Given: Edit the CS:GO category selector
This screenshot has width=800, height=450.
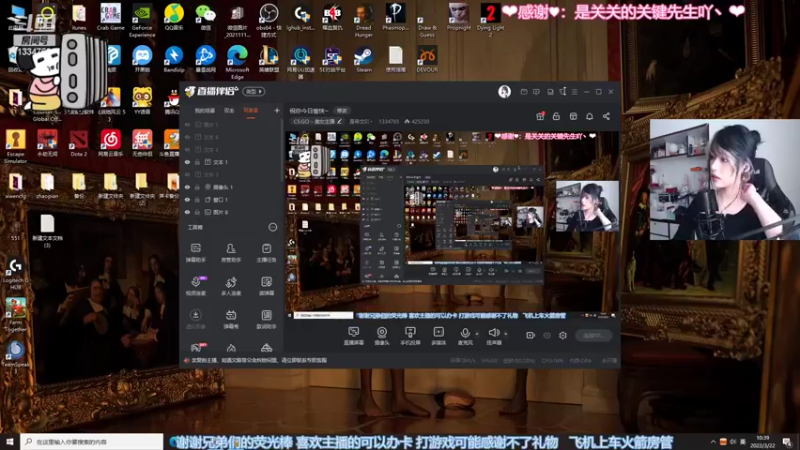Looking at the screenshot, I should pyautogui.click(x=317, y=121).
